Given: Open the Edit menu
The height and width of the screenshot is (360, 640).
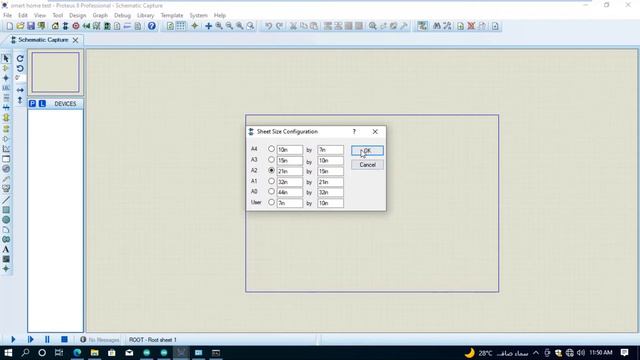Looking at the screenshot, I should click(x=23, y=15).
